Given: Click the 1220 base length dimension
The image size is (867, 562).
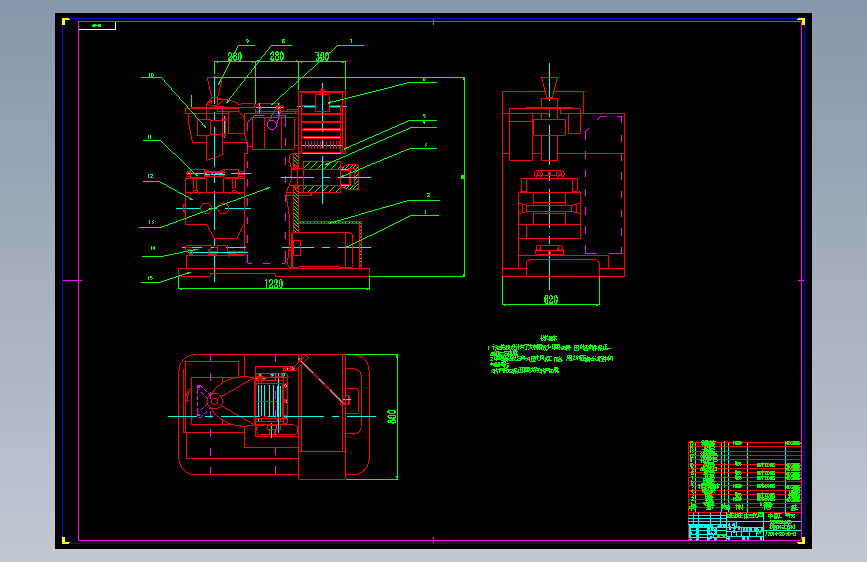Looking at the screenshot, I should (x=274, y=284).
